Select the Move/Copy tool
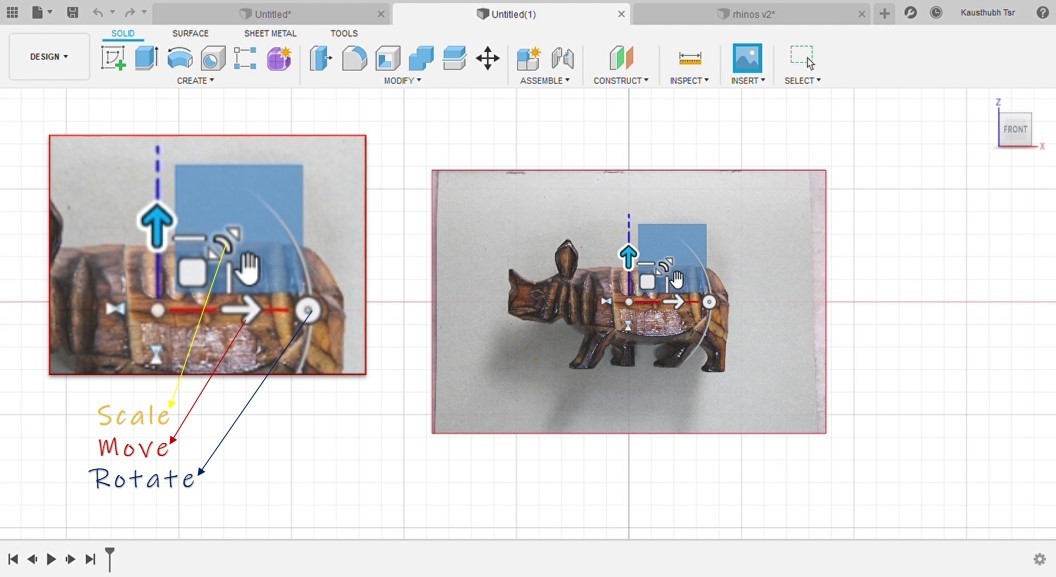The image size is (1056, 577). click(x=488, y=59)
